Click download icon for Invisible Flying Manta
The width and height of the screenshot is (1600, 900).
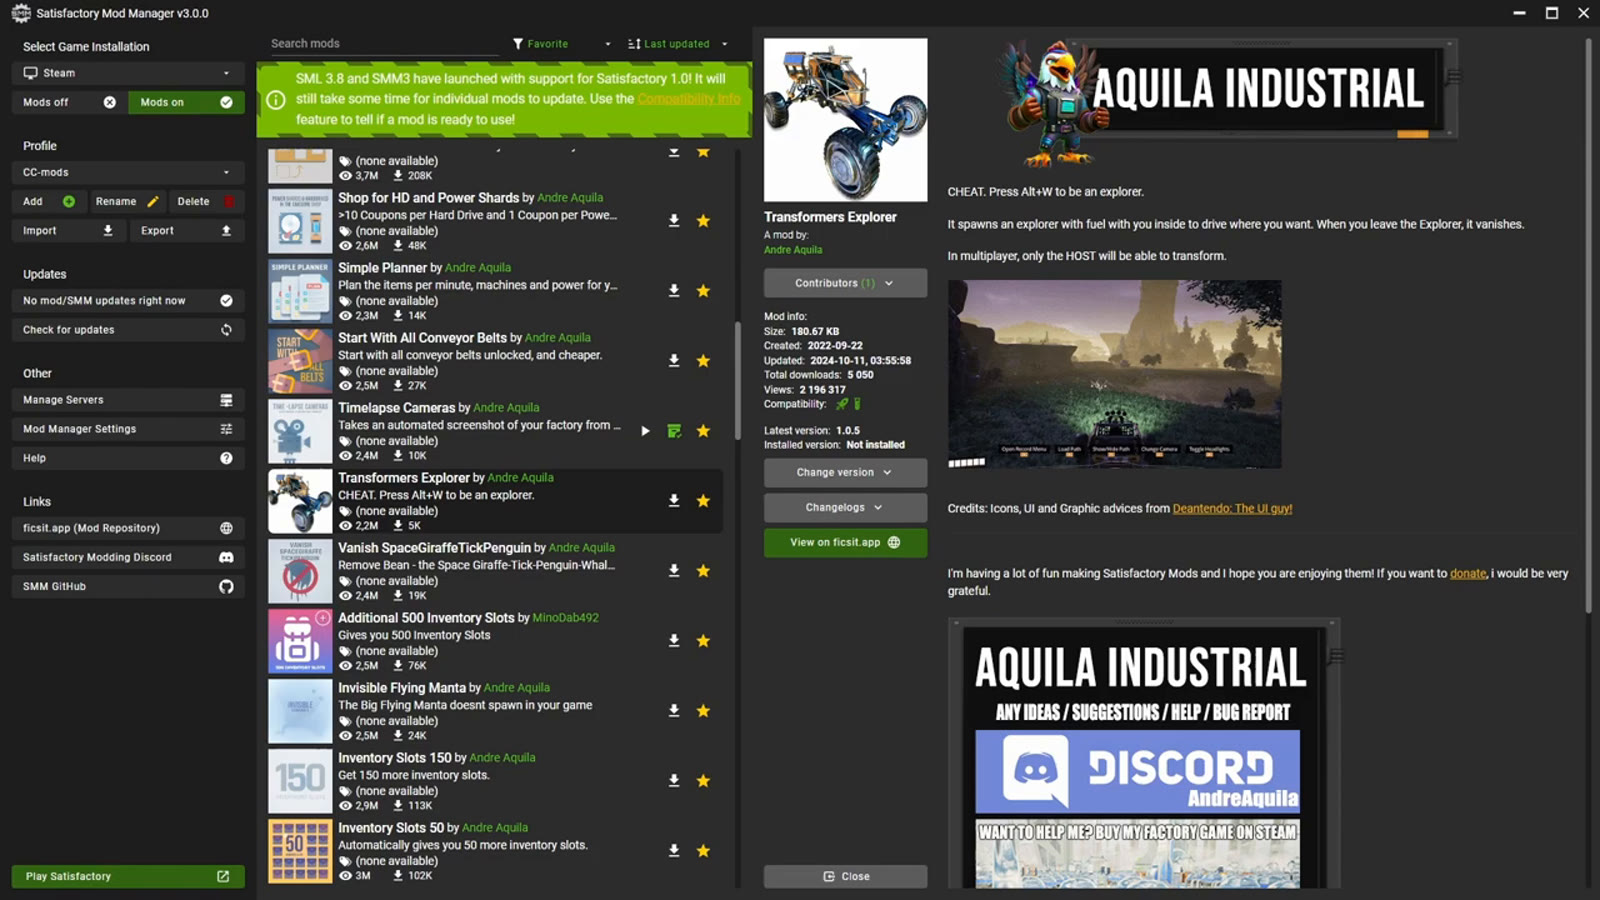[x=674, y=711]
